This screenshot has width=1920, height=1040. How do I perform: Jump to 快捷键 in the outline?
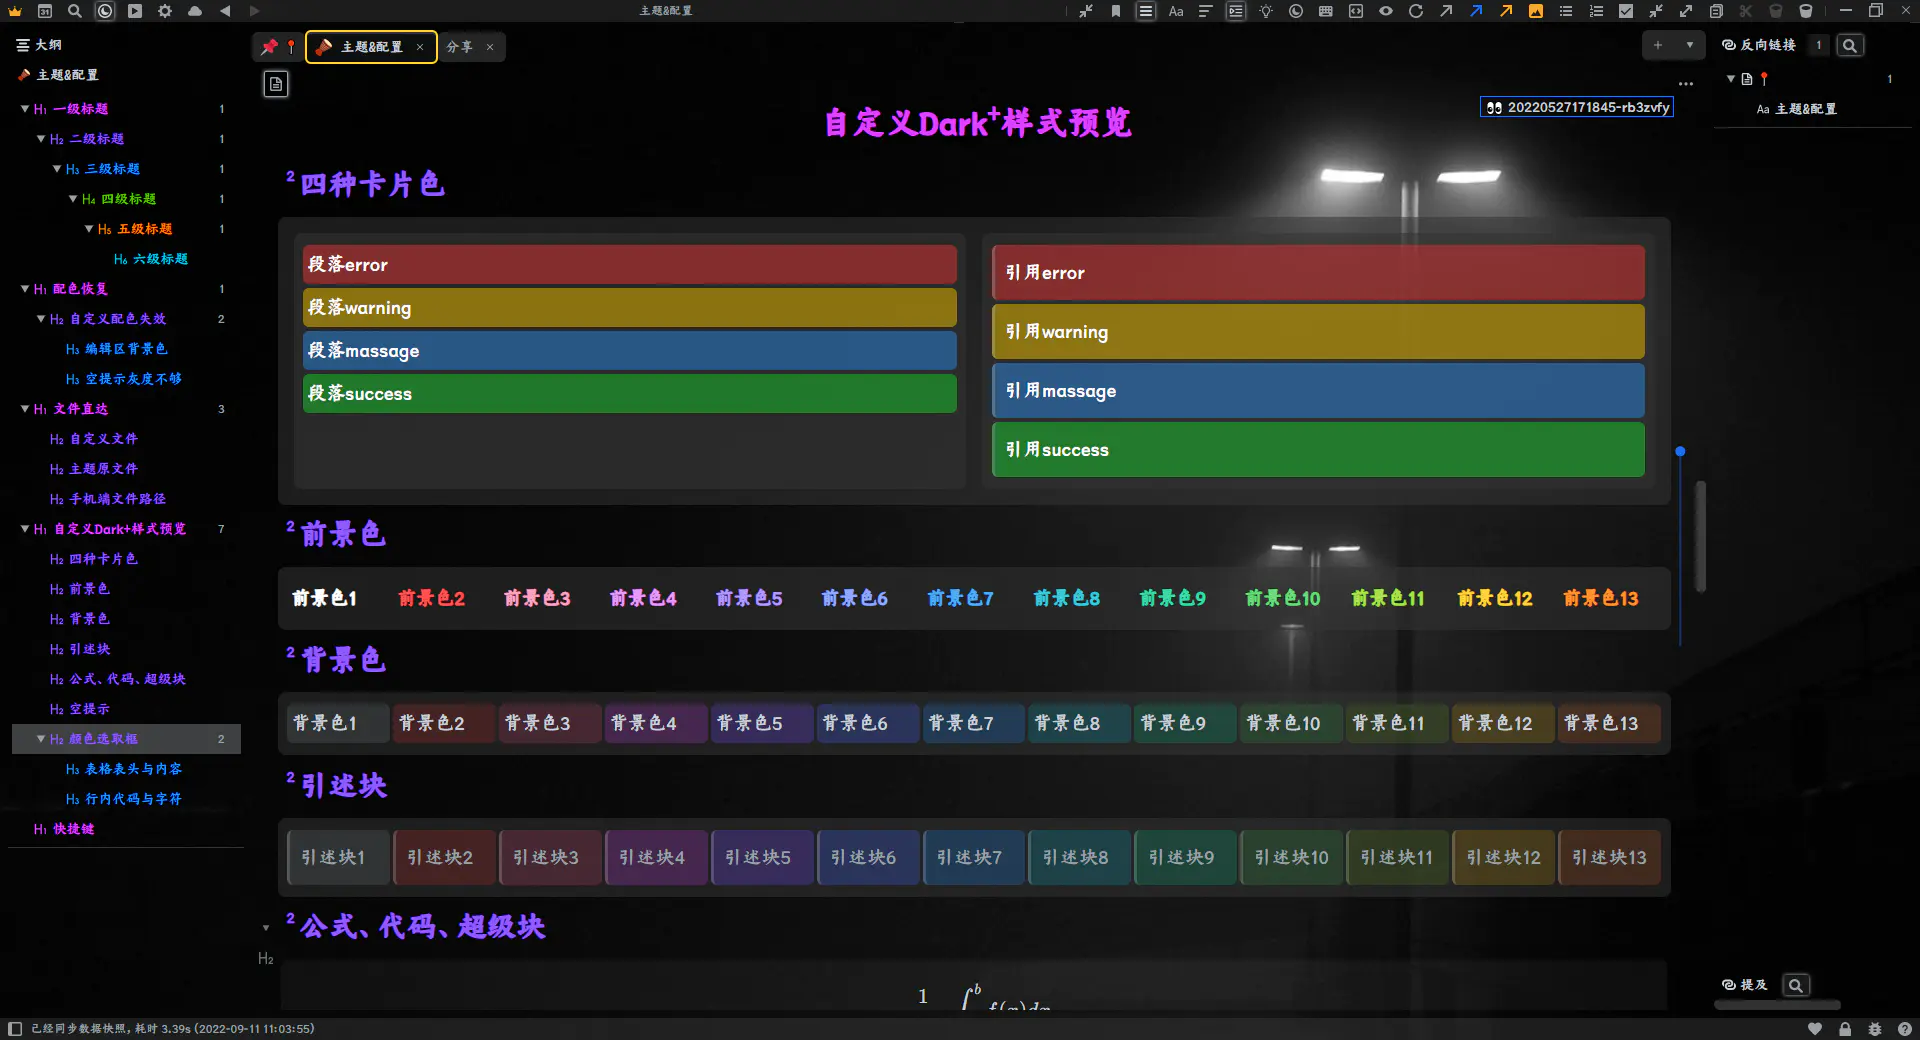[x=74, y=829]
